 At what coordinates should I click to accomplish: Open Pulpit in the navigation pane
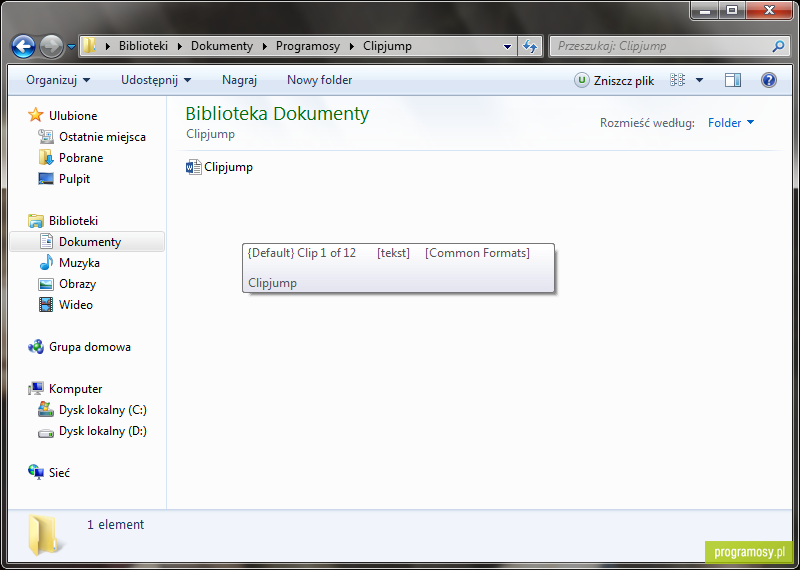(64, 179)
